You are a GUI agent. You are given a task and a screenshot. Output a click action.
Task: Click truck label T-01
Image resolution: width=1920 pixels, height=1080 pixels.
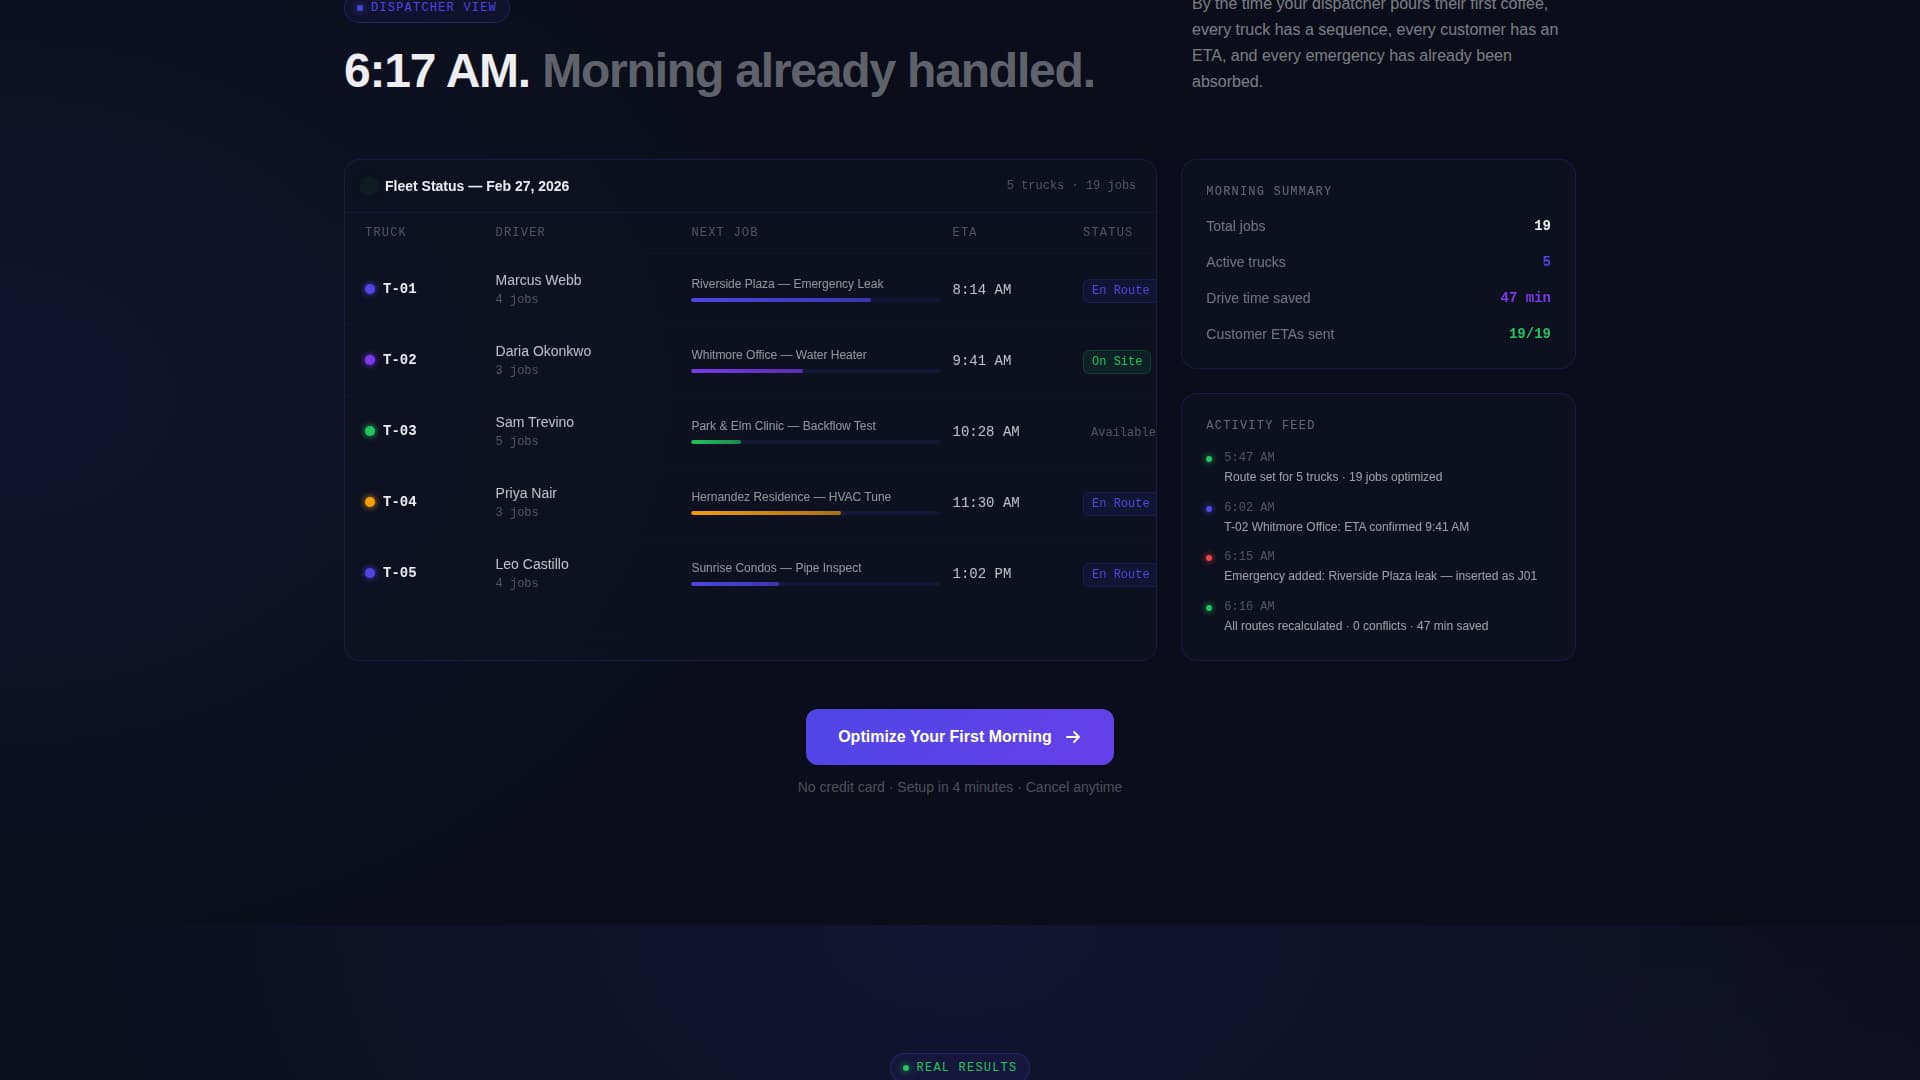tap(400, 289)
